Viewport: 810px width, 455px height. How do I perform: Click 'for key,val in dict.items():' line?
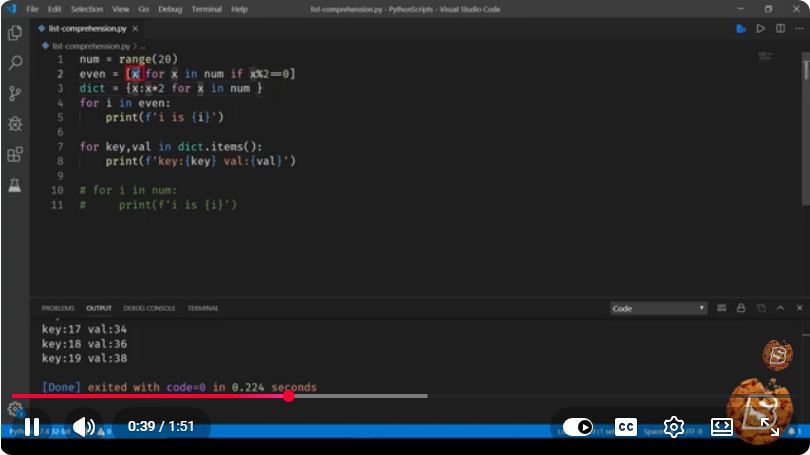pos(170,147)
